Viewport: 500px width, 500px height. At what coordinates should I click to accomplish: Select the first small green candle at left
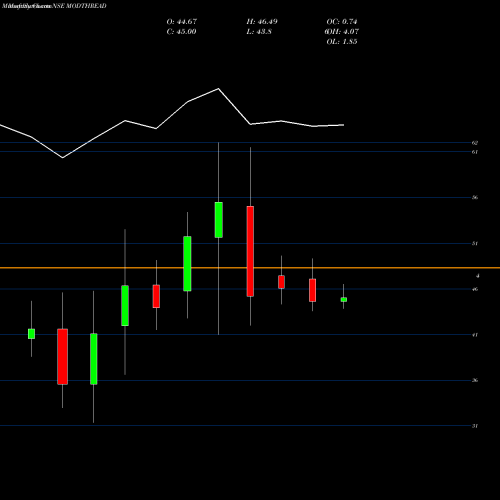point(31,334)
